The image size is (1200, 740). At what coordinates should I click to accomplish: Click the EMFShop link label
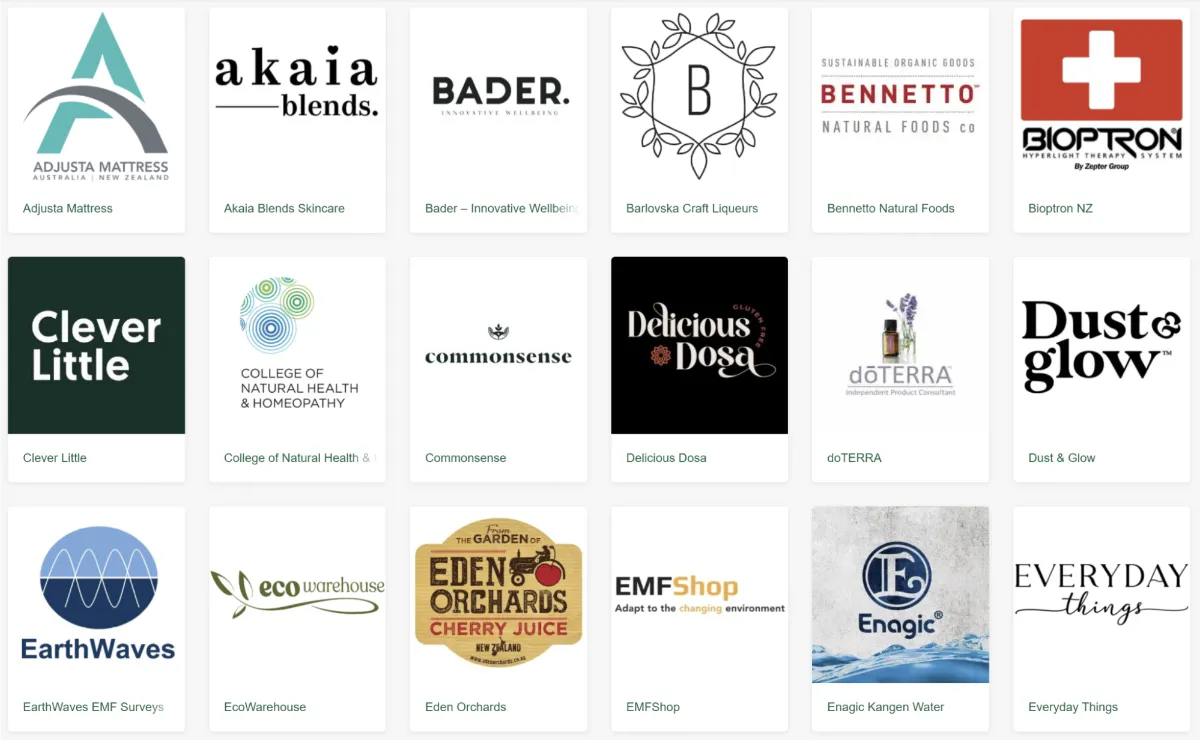point(652,707)
